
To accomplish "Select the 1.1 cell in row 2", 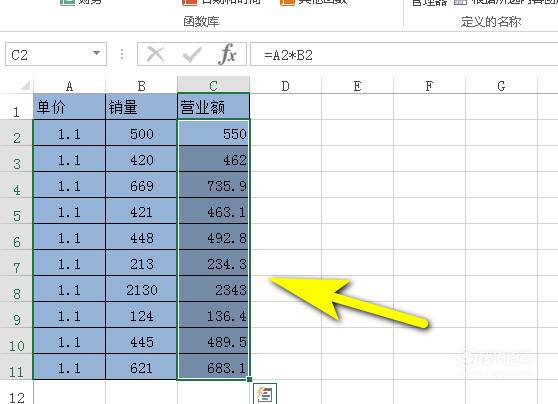I will click(69, 133).
